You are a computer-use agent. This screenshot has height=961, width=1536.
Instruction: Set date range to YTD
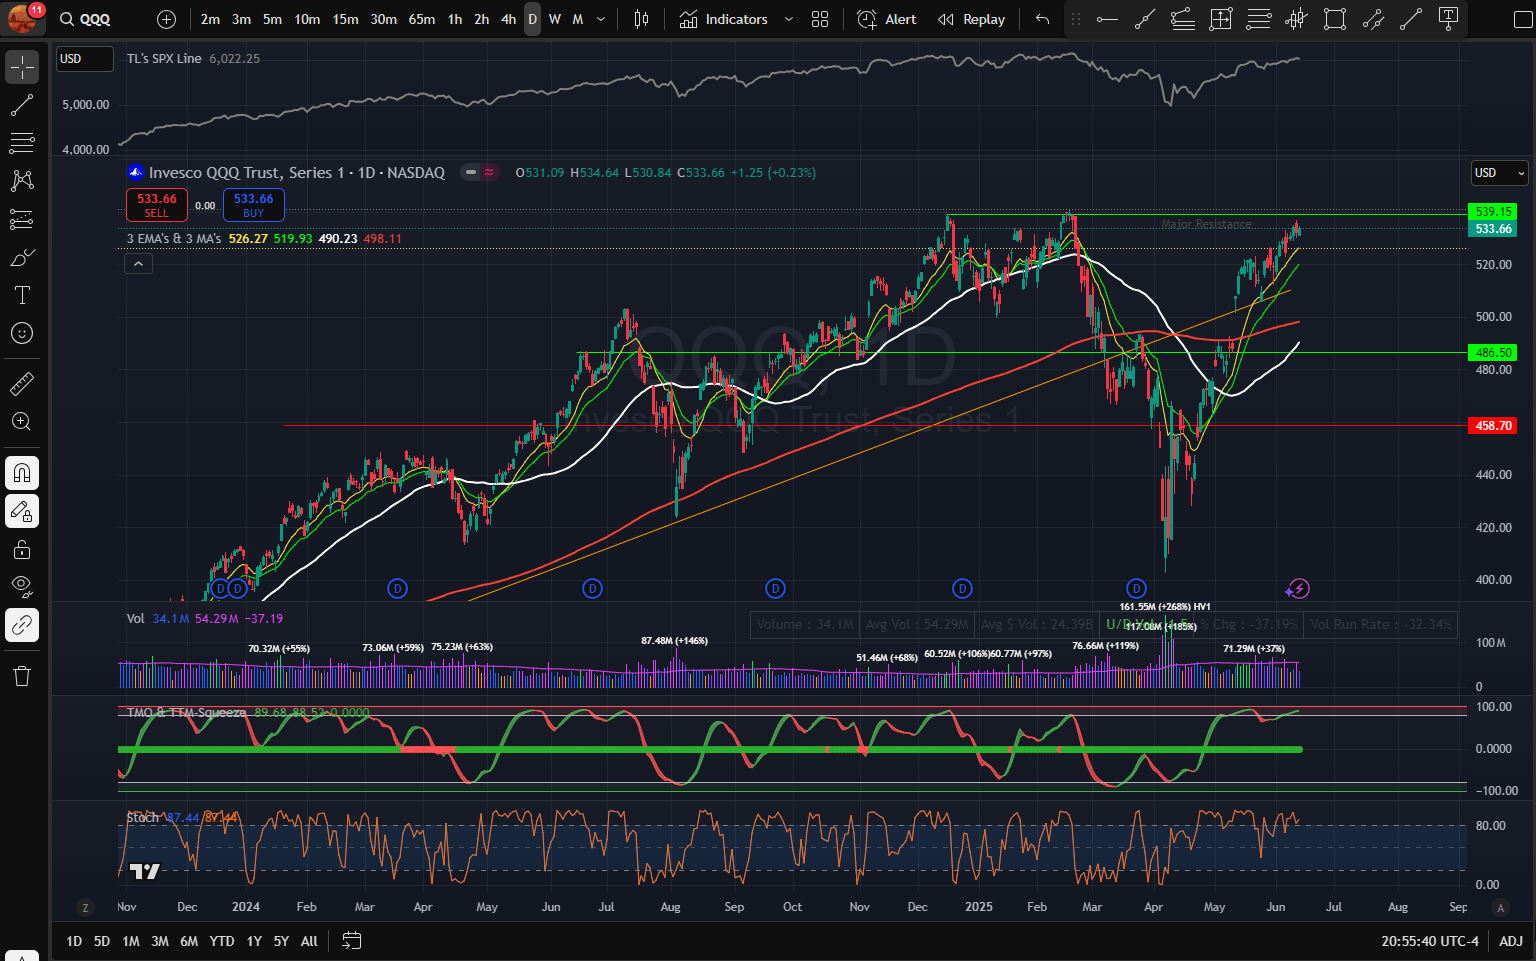(222, 940)
